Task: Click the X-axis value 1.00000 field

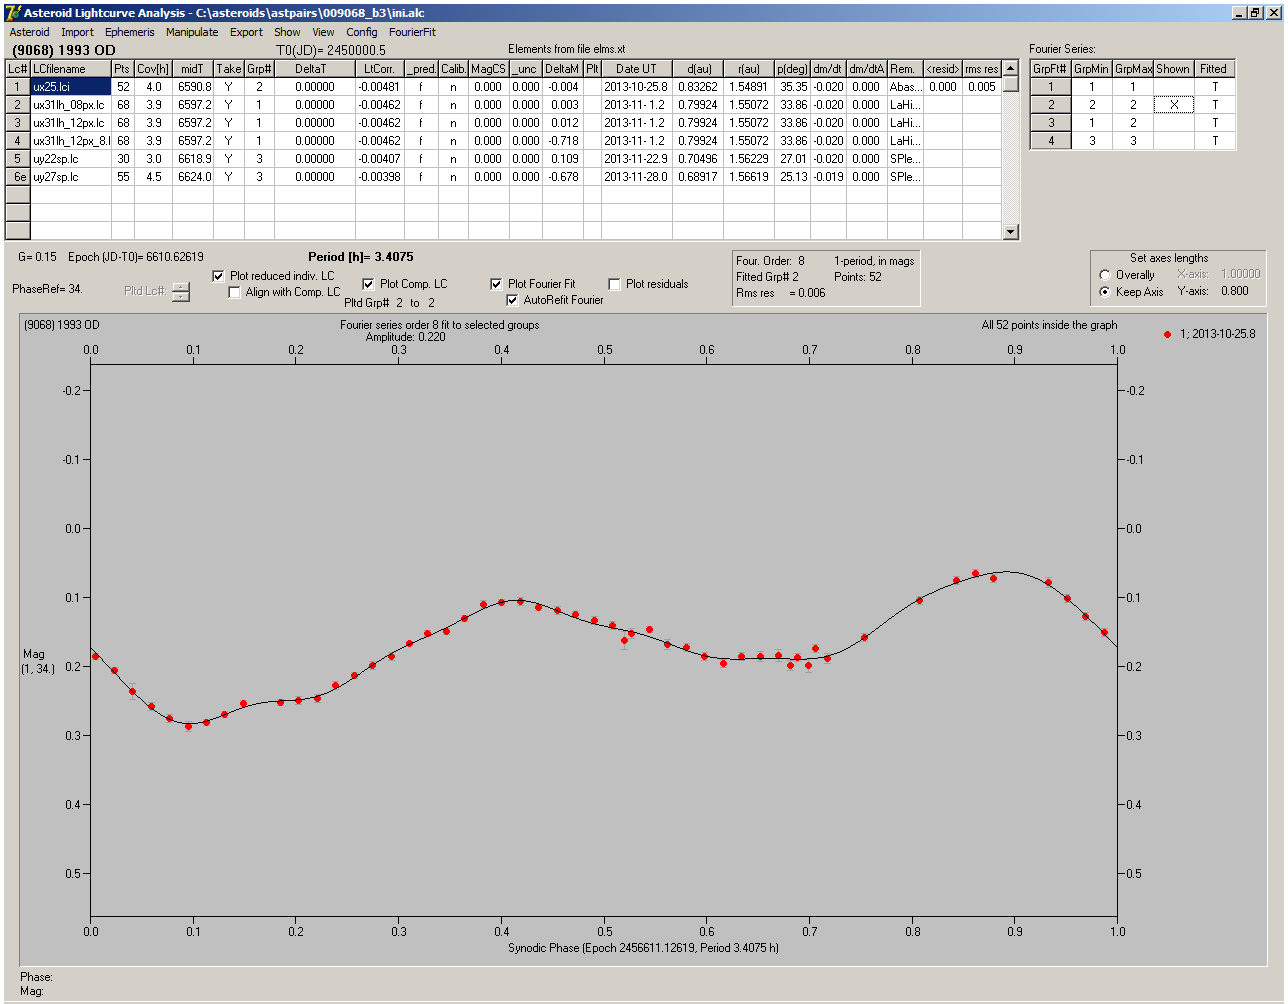Action: click(x=1240, y=274)
